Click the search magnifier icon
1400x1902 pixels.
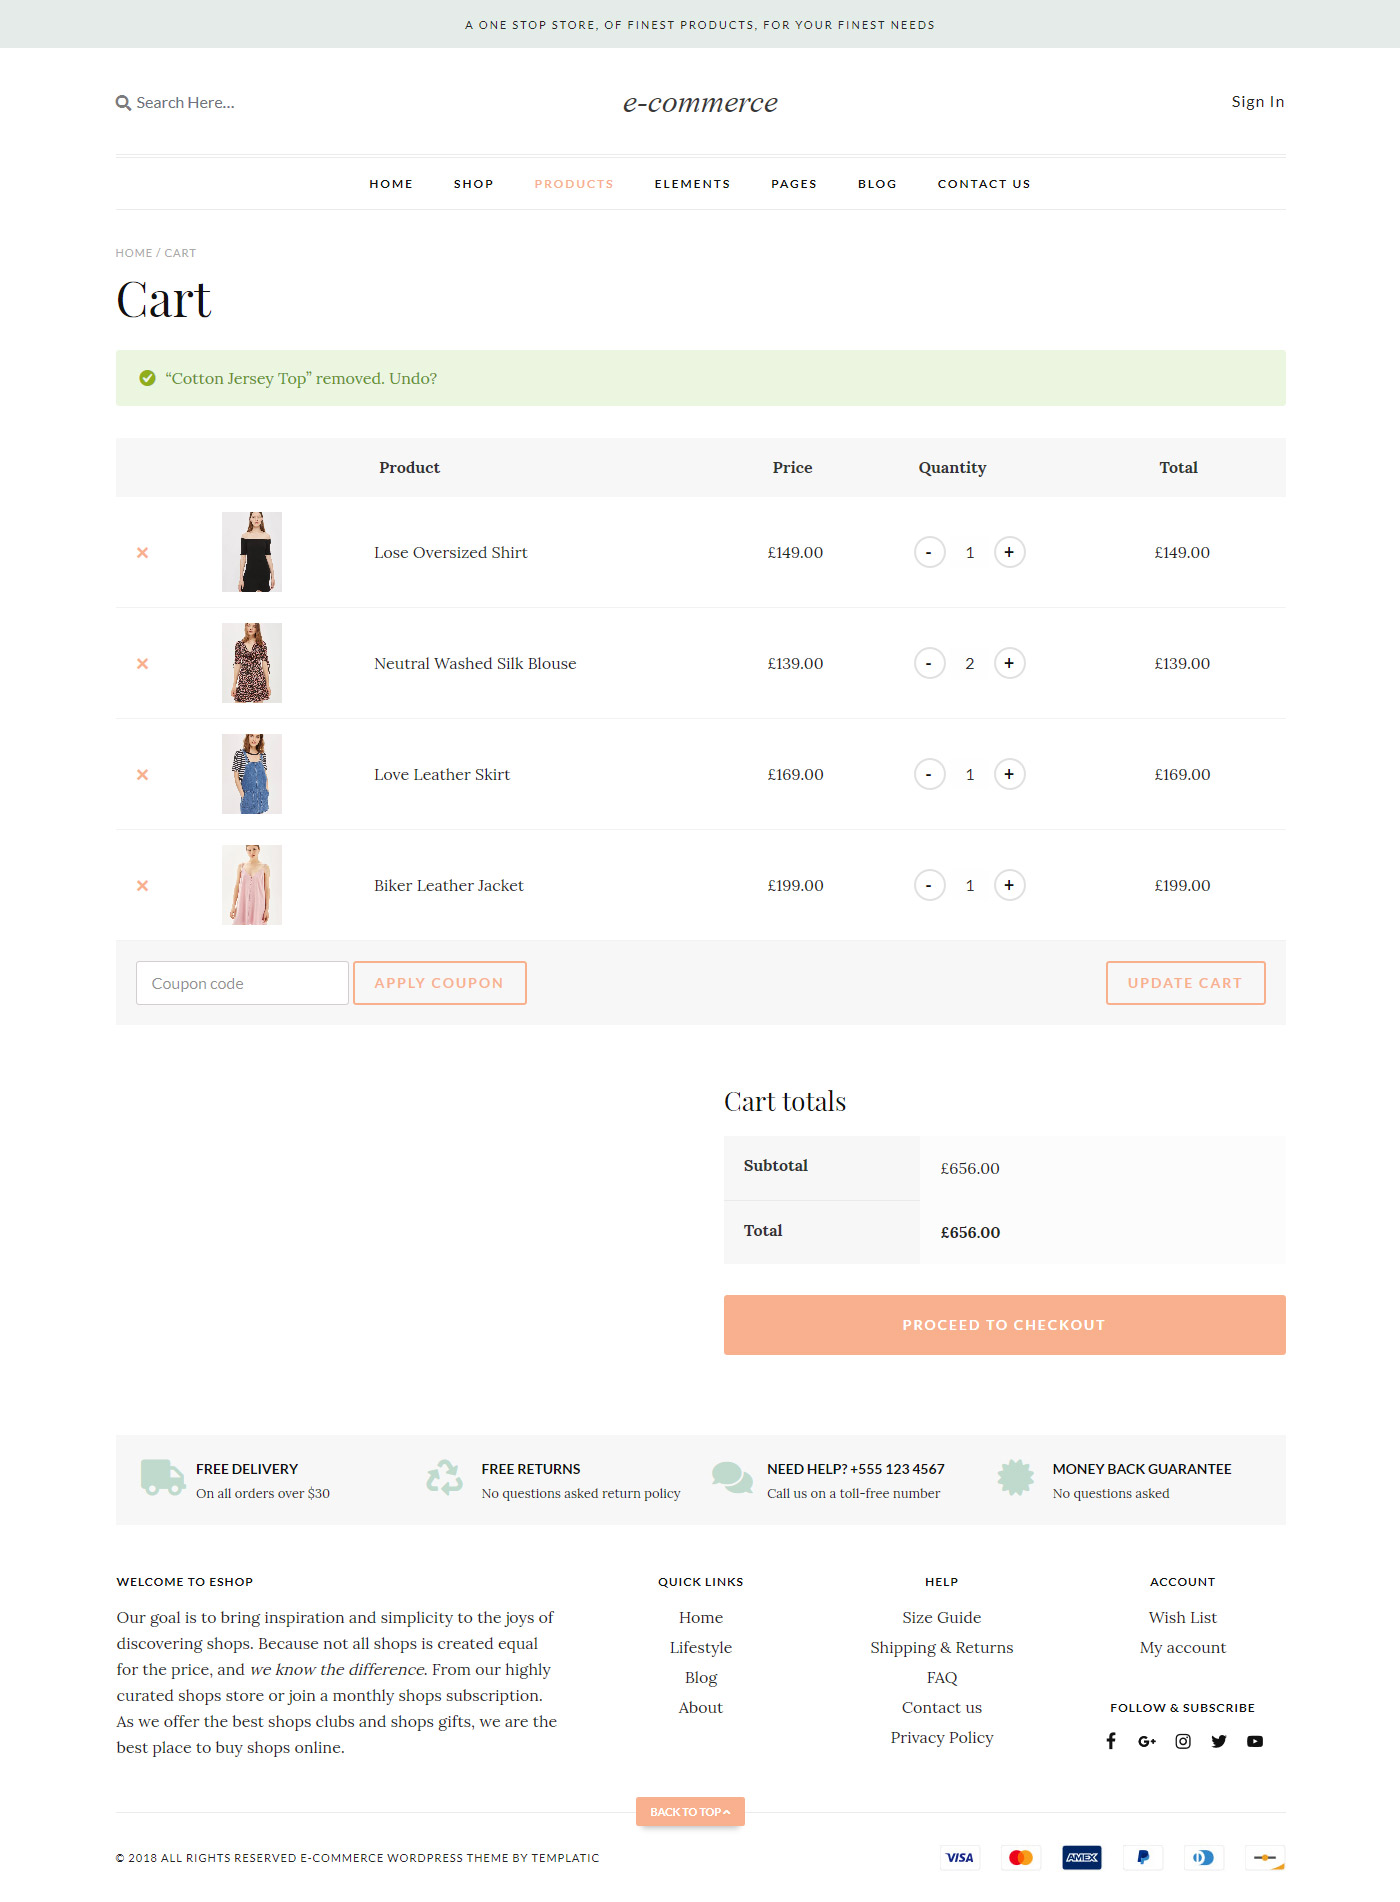coord(123,103)
